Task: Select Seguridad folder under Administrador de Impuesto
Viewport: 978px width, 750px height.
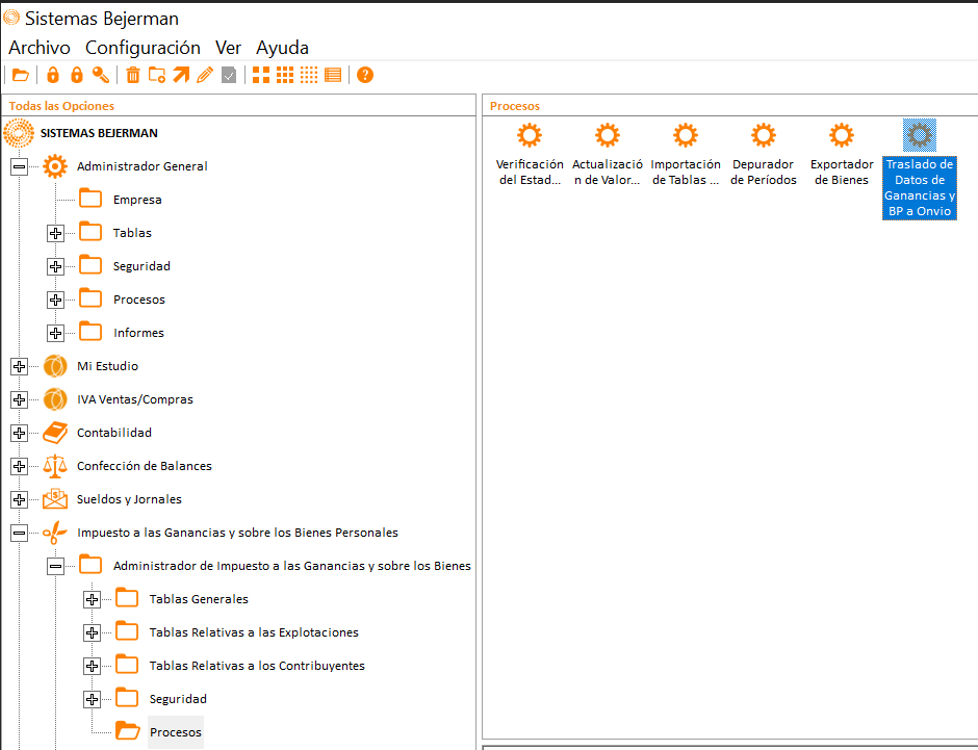Action: [x=178, y=699]
